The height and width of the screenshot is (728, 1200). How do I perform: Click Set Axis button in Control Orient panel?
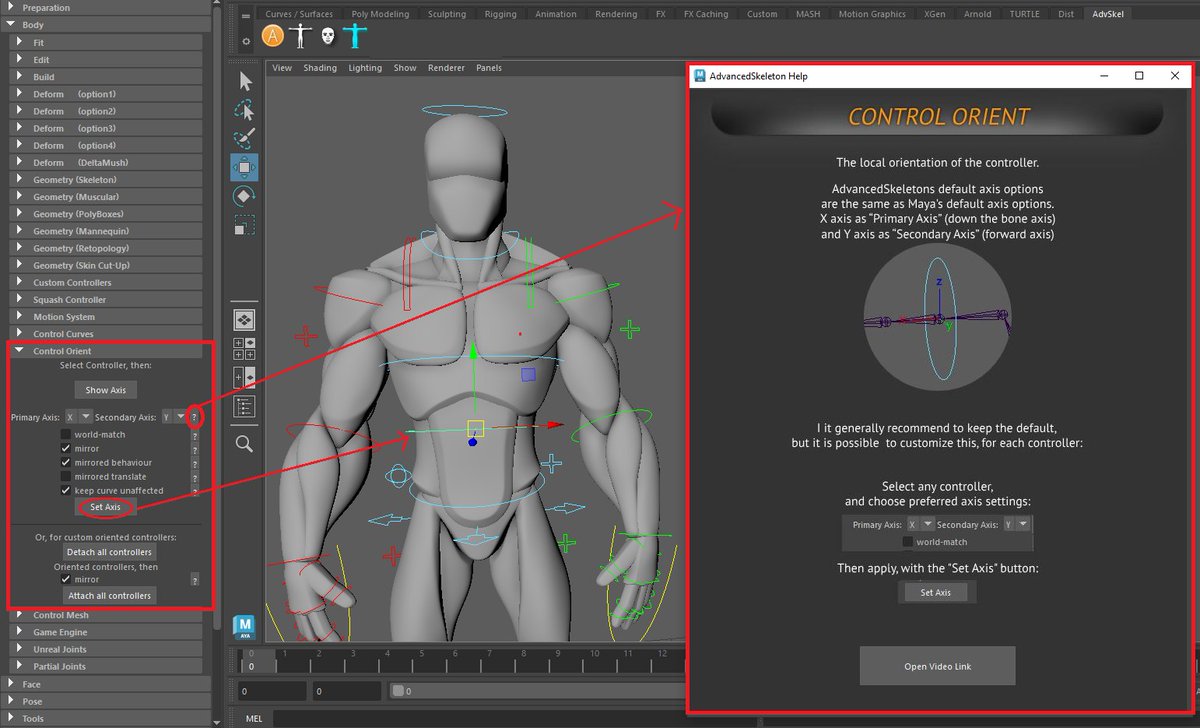pyautogui.click(x=105, y=507)
